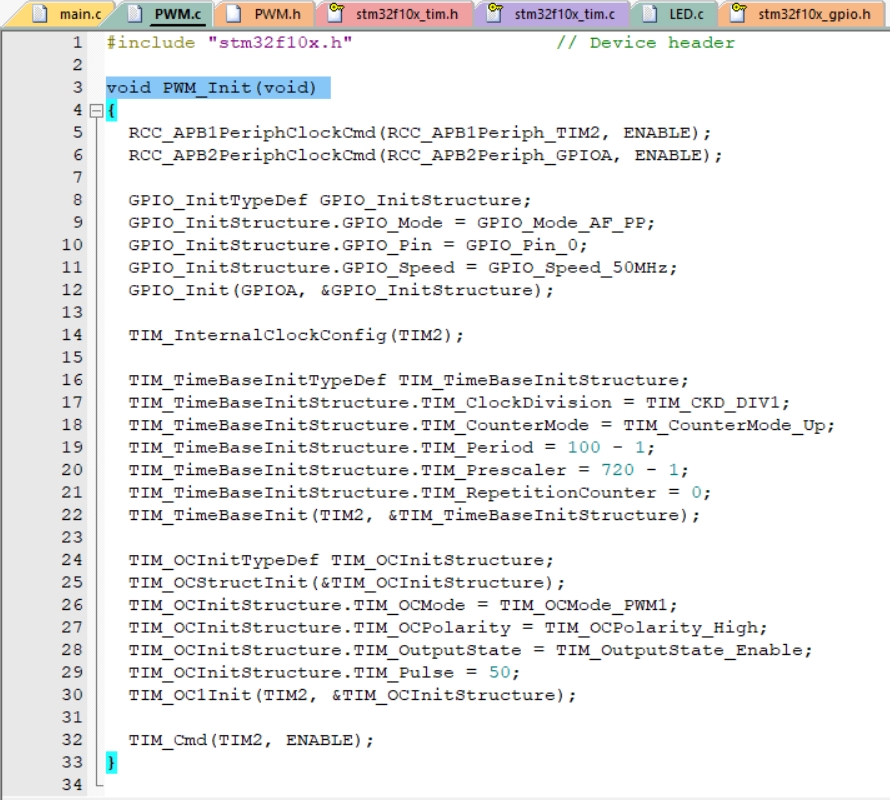Click the number 720 in TIM_Prescaler line
This screenshot has width=890, height=800.
617,470
